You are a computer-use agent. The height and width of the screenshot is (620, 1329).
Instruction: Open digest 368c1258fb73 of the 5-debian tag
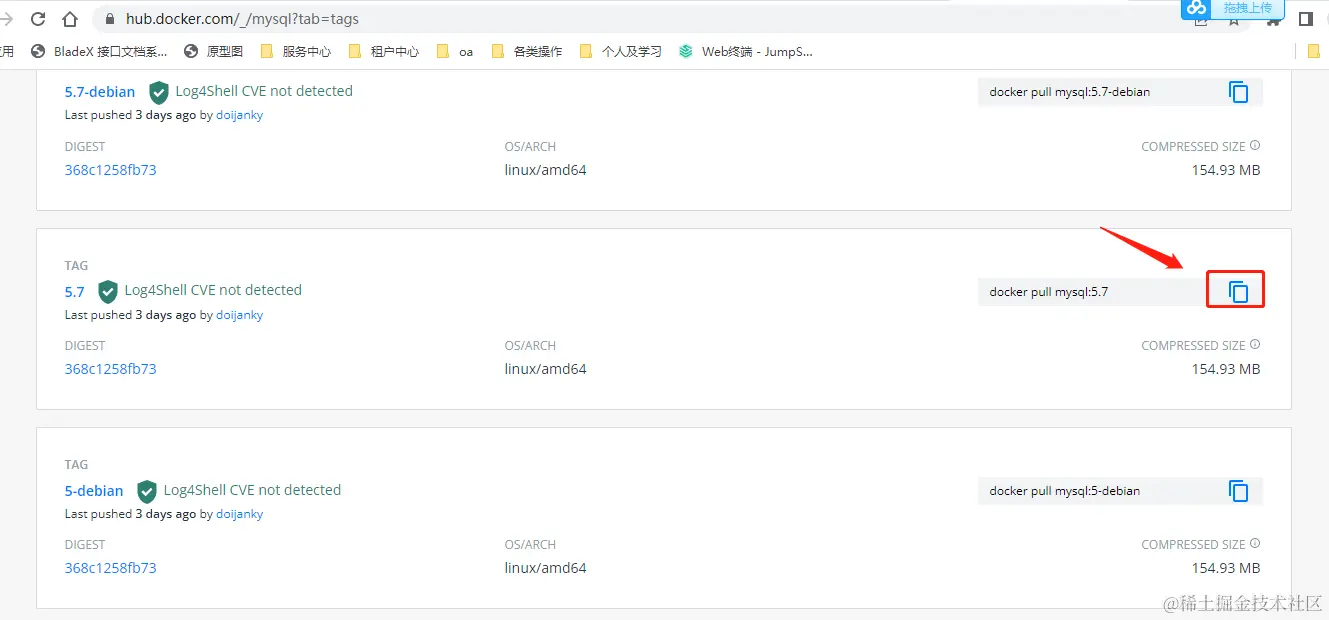(111, 568)
